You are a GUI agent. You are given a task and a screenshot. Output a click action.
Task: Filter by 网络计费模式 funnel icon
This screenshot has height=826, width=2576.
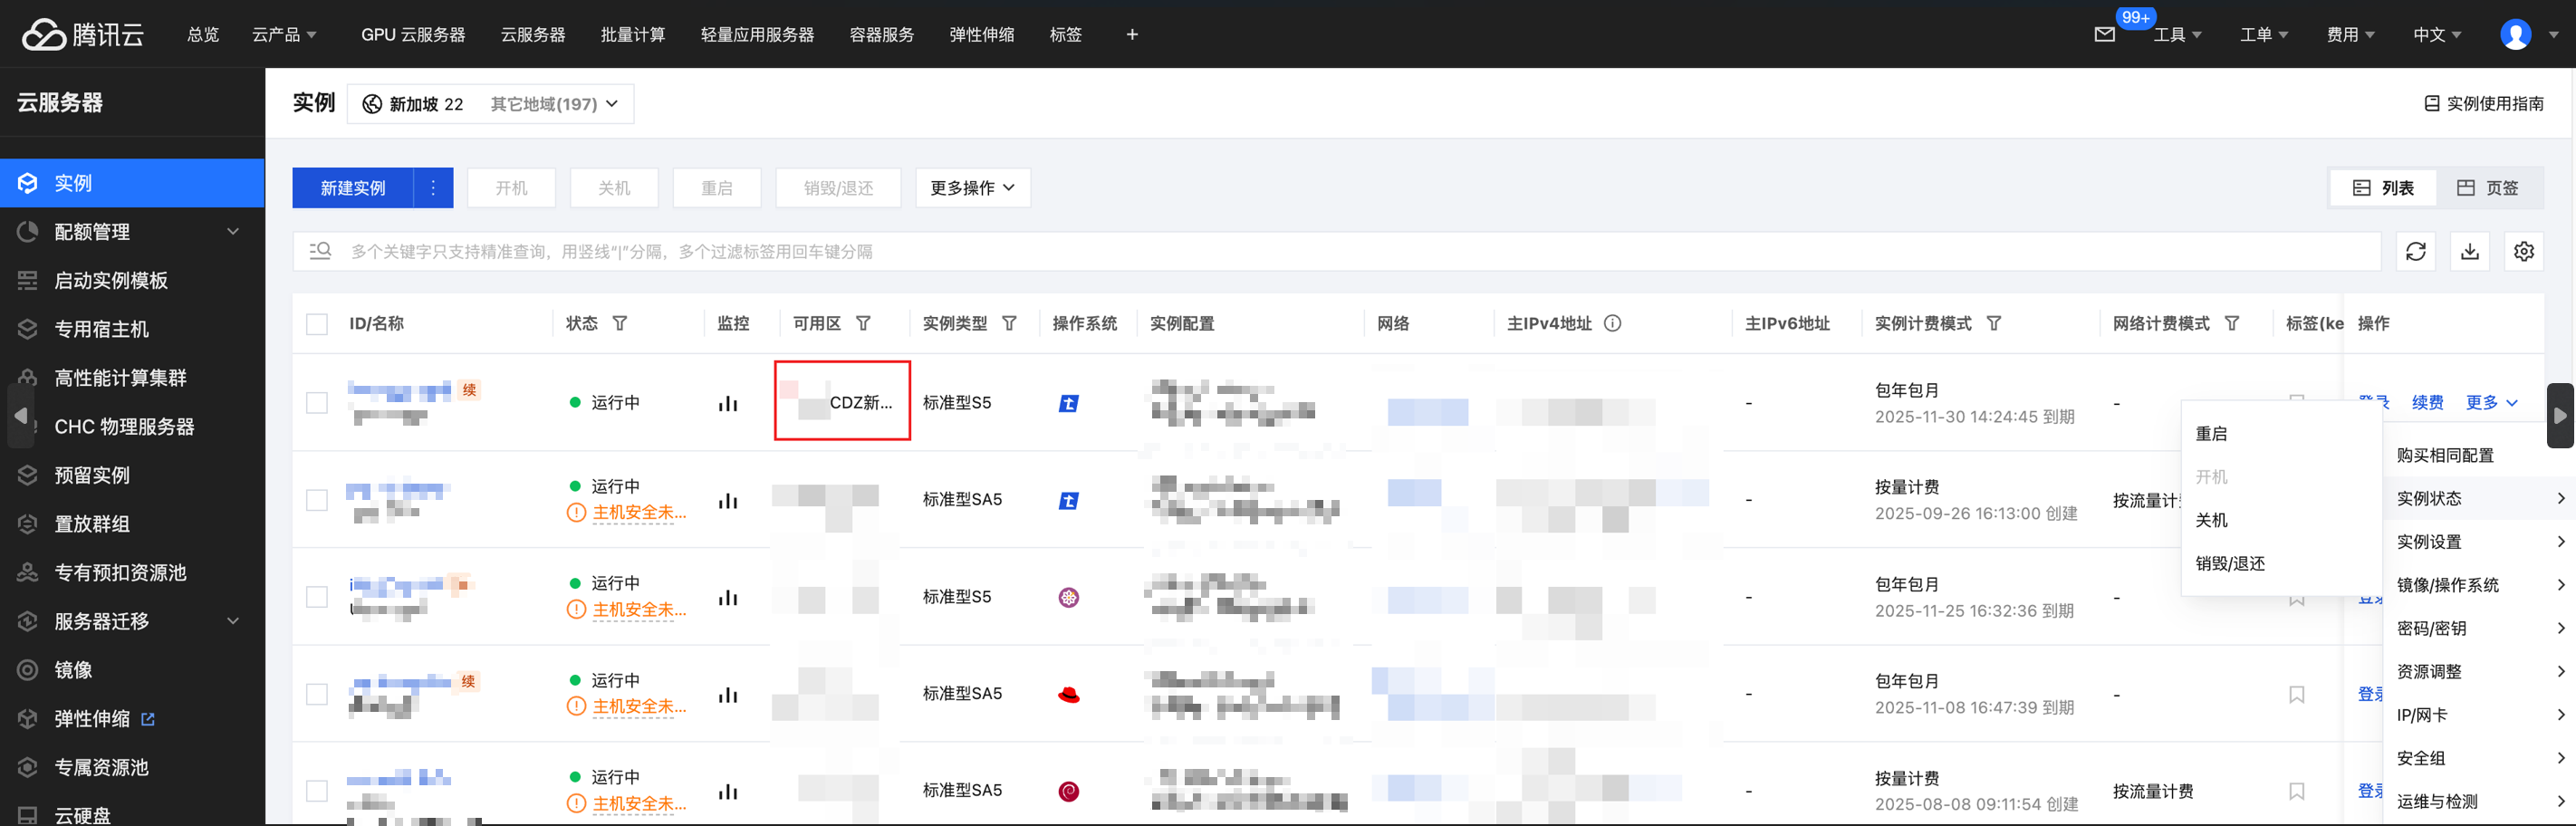coord(2232,323)
